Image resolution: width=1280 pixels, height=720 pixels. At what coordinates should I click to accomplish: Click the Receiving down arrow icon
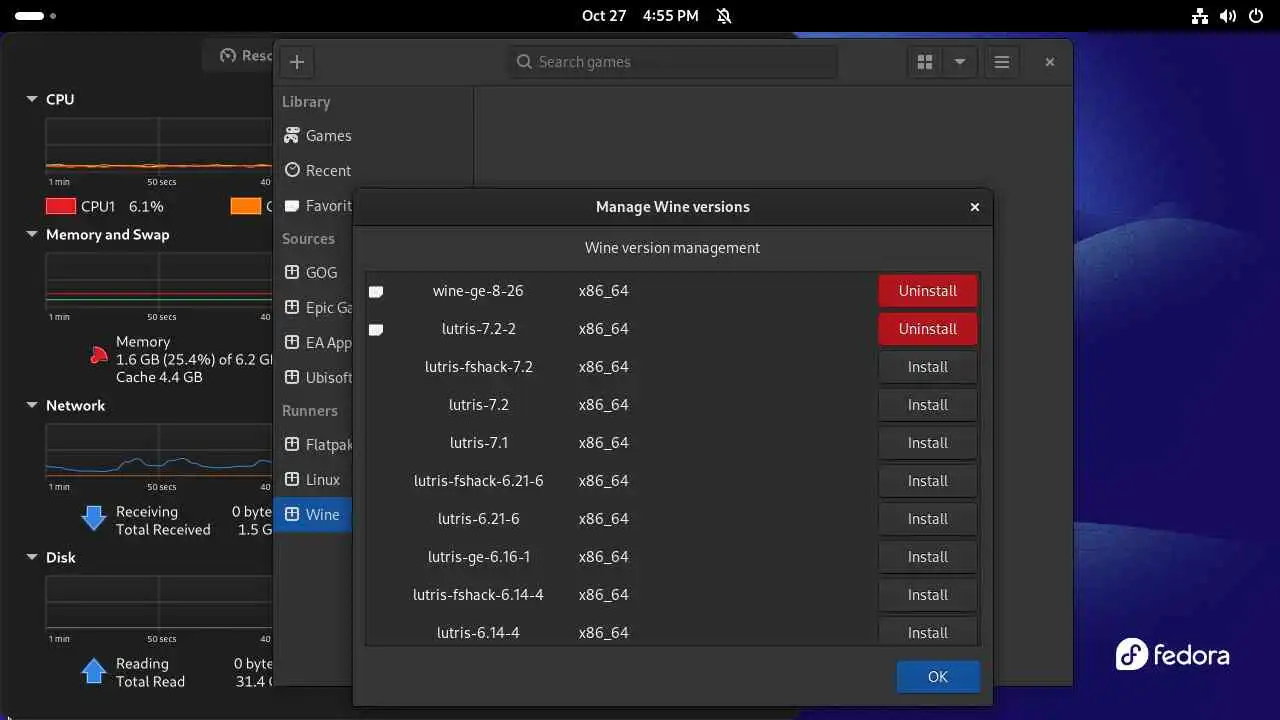94,517
